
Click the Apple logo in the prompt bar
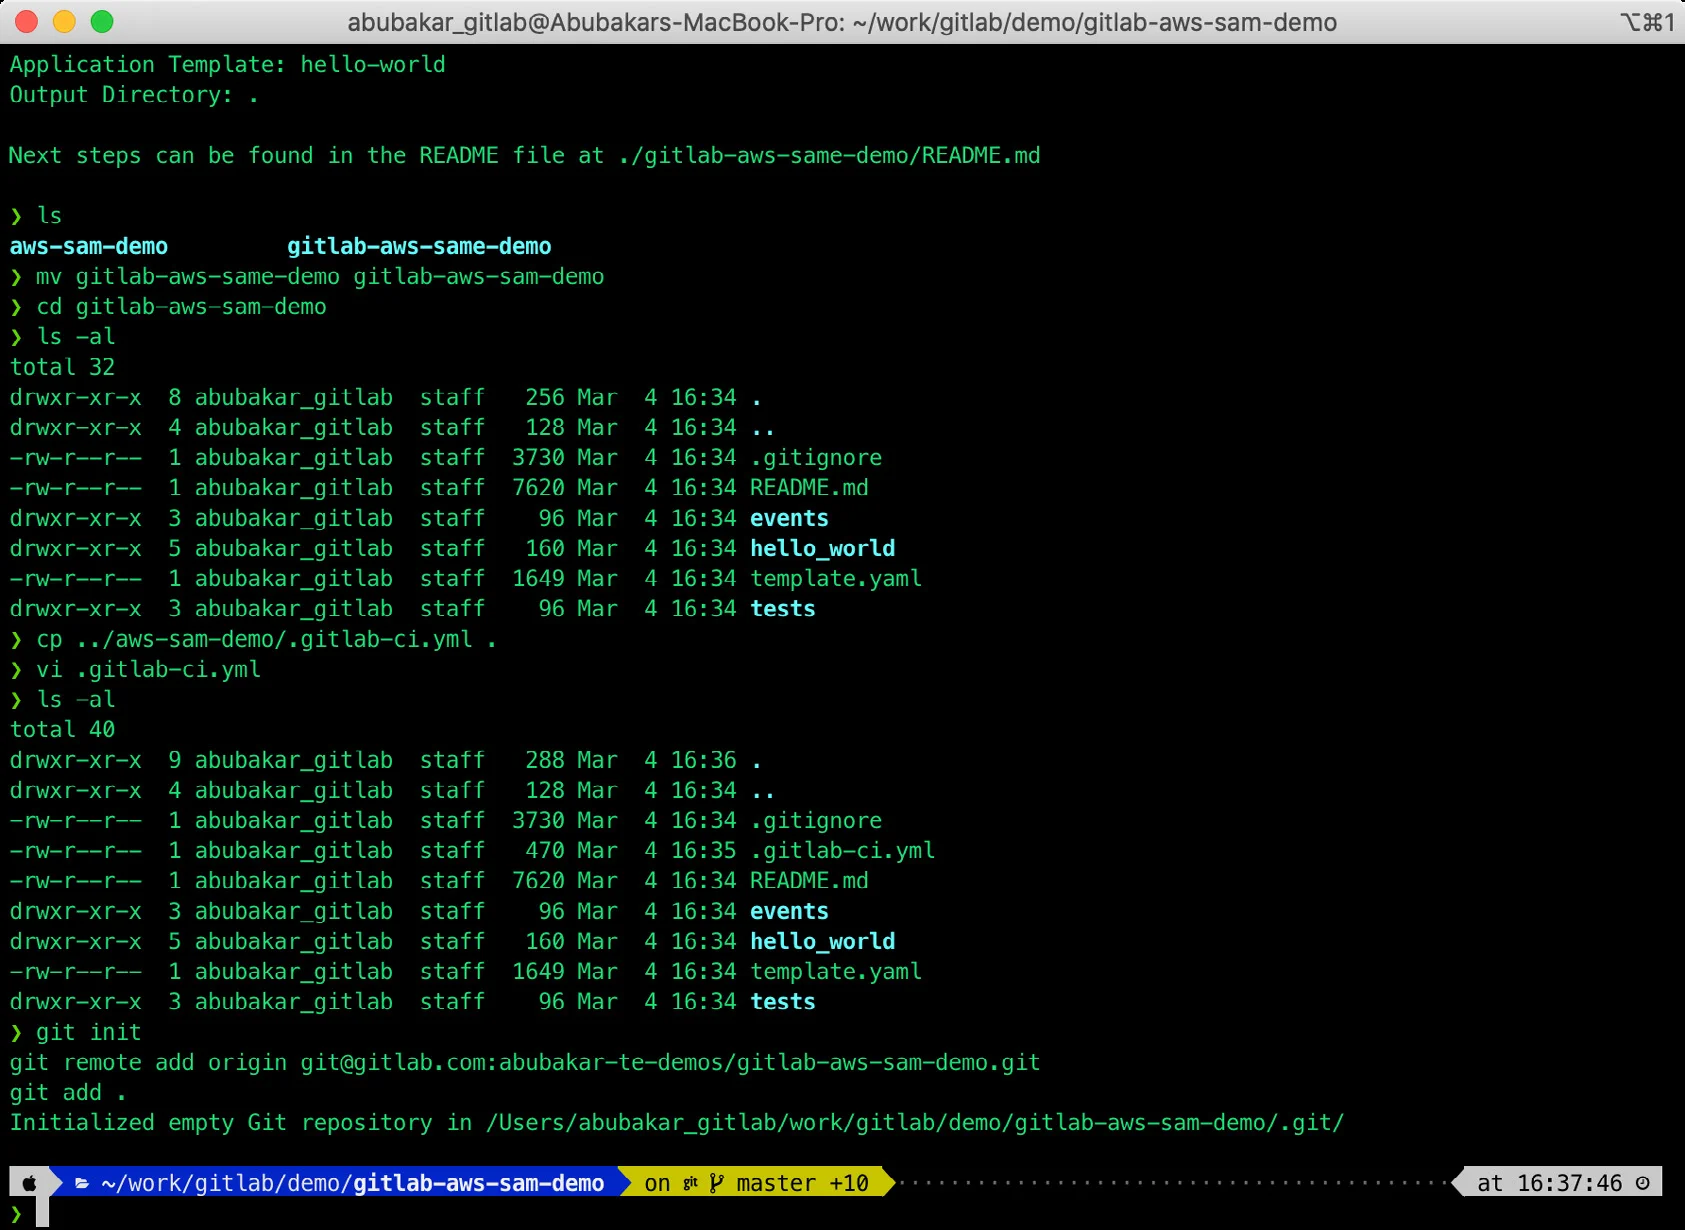[29, 1183]
